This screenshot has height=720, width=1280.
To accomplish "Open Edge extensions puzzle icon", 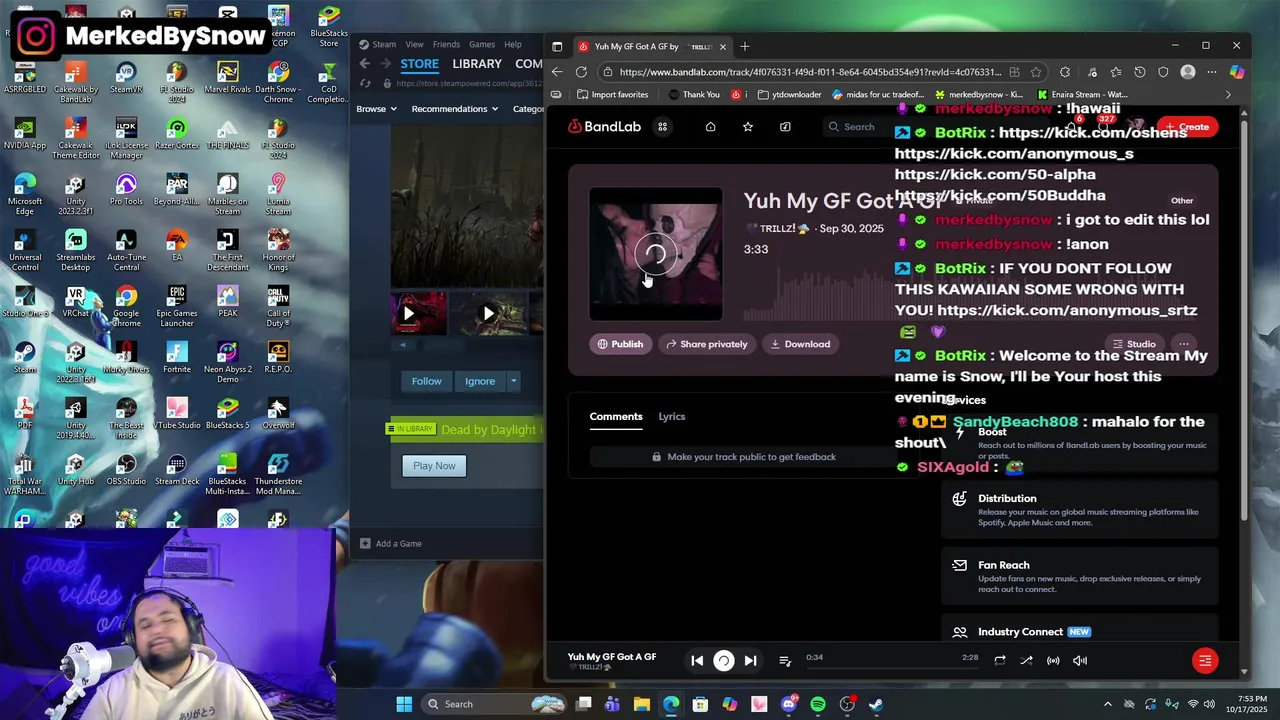I will pos(1064,72).
